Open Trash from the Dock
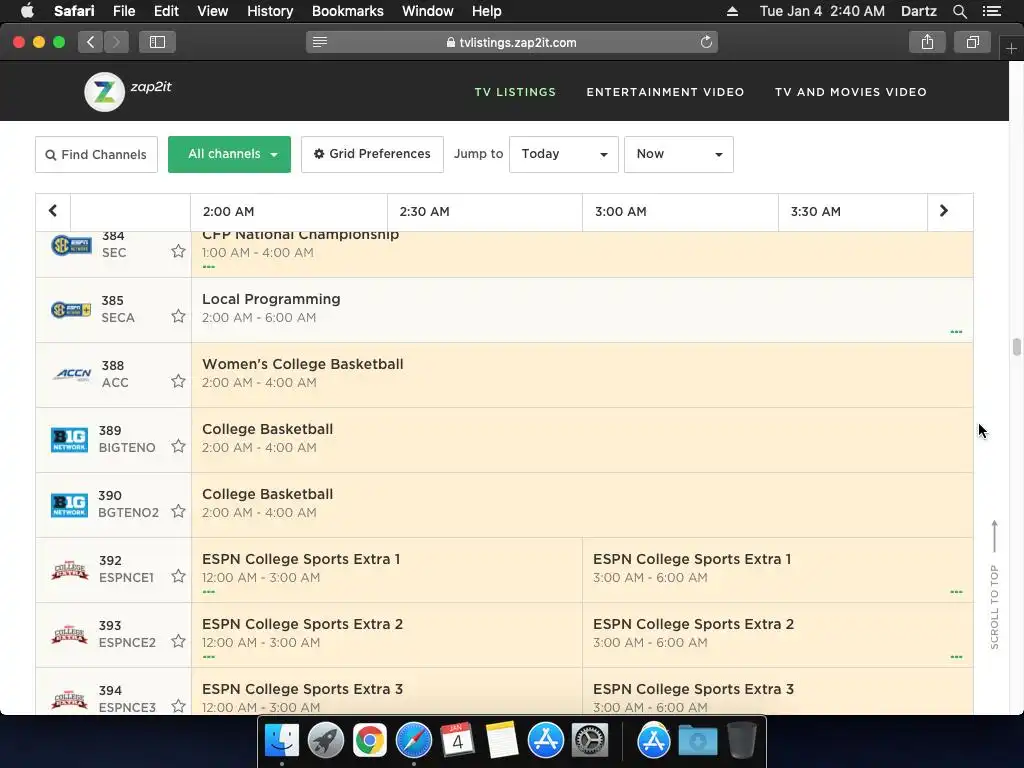This screenshot has width=1024, height=768. point(741,741)
